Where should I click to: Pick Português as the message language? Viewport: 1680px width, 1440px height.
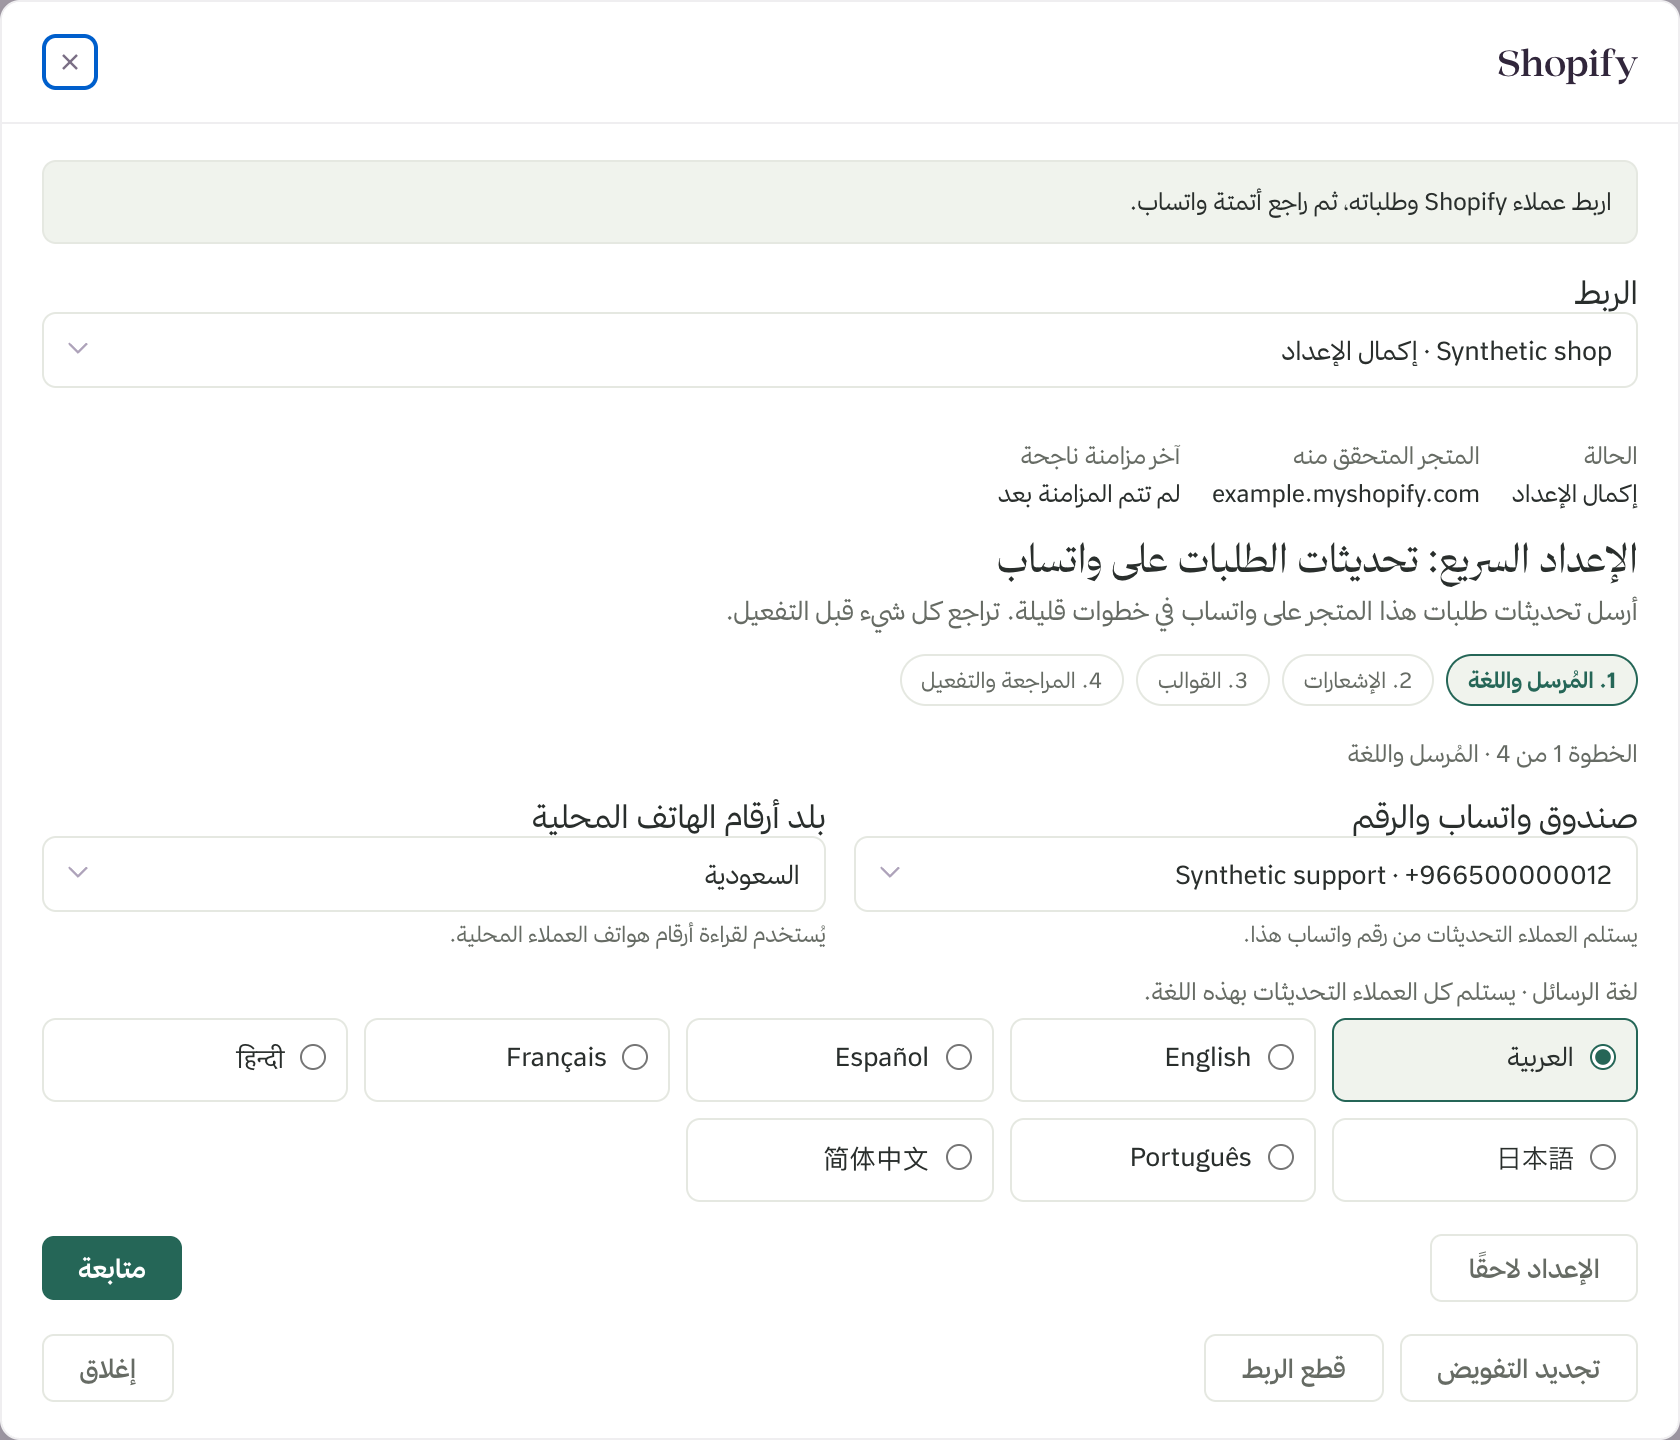tap(1162, 1159)
